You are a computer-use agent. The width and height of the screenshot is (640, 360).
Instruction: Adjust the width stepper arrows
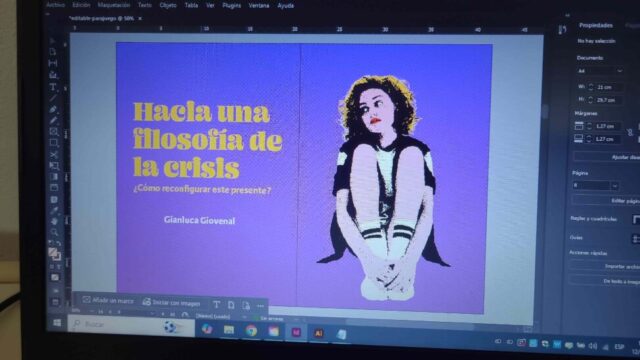tap(591, 87)
